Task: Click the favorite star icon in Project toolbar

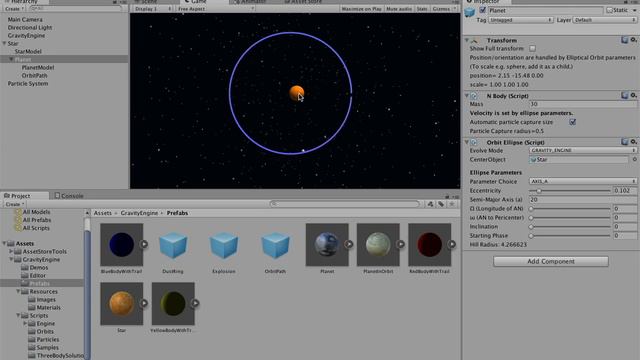Action: click(x=452, y=204)
